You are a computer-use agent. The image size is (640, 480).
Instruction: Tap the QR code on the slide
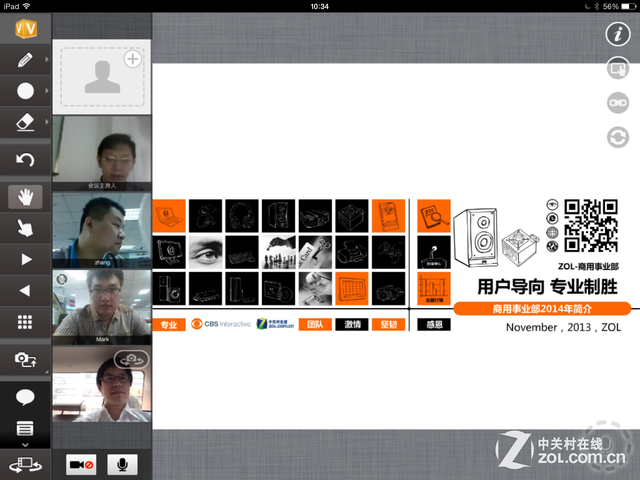pos(591,226)
